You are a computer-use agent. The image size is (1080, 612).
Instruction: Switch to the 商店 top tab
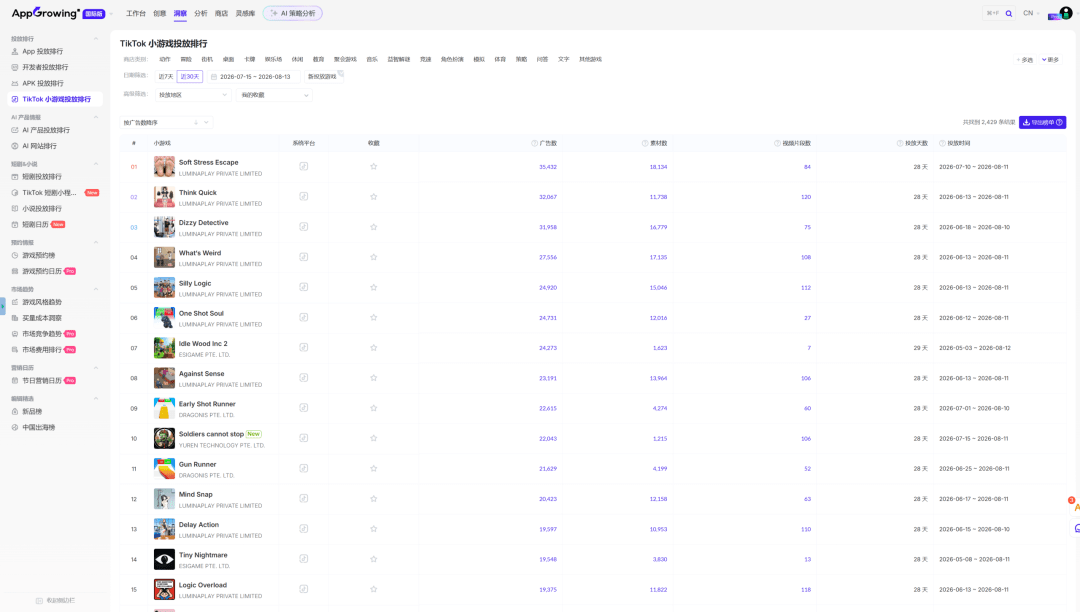(221, 13)
